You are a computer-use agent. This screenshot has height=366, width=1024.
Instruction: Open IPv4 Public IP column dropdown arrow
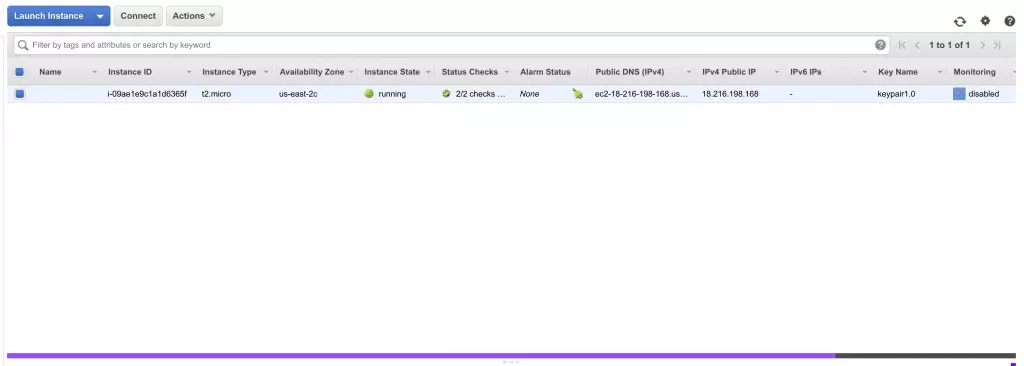[776, 72]
